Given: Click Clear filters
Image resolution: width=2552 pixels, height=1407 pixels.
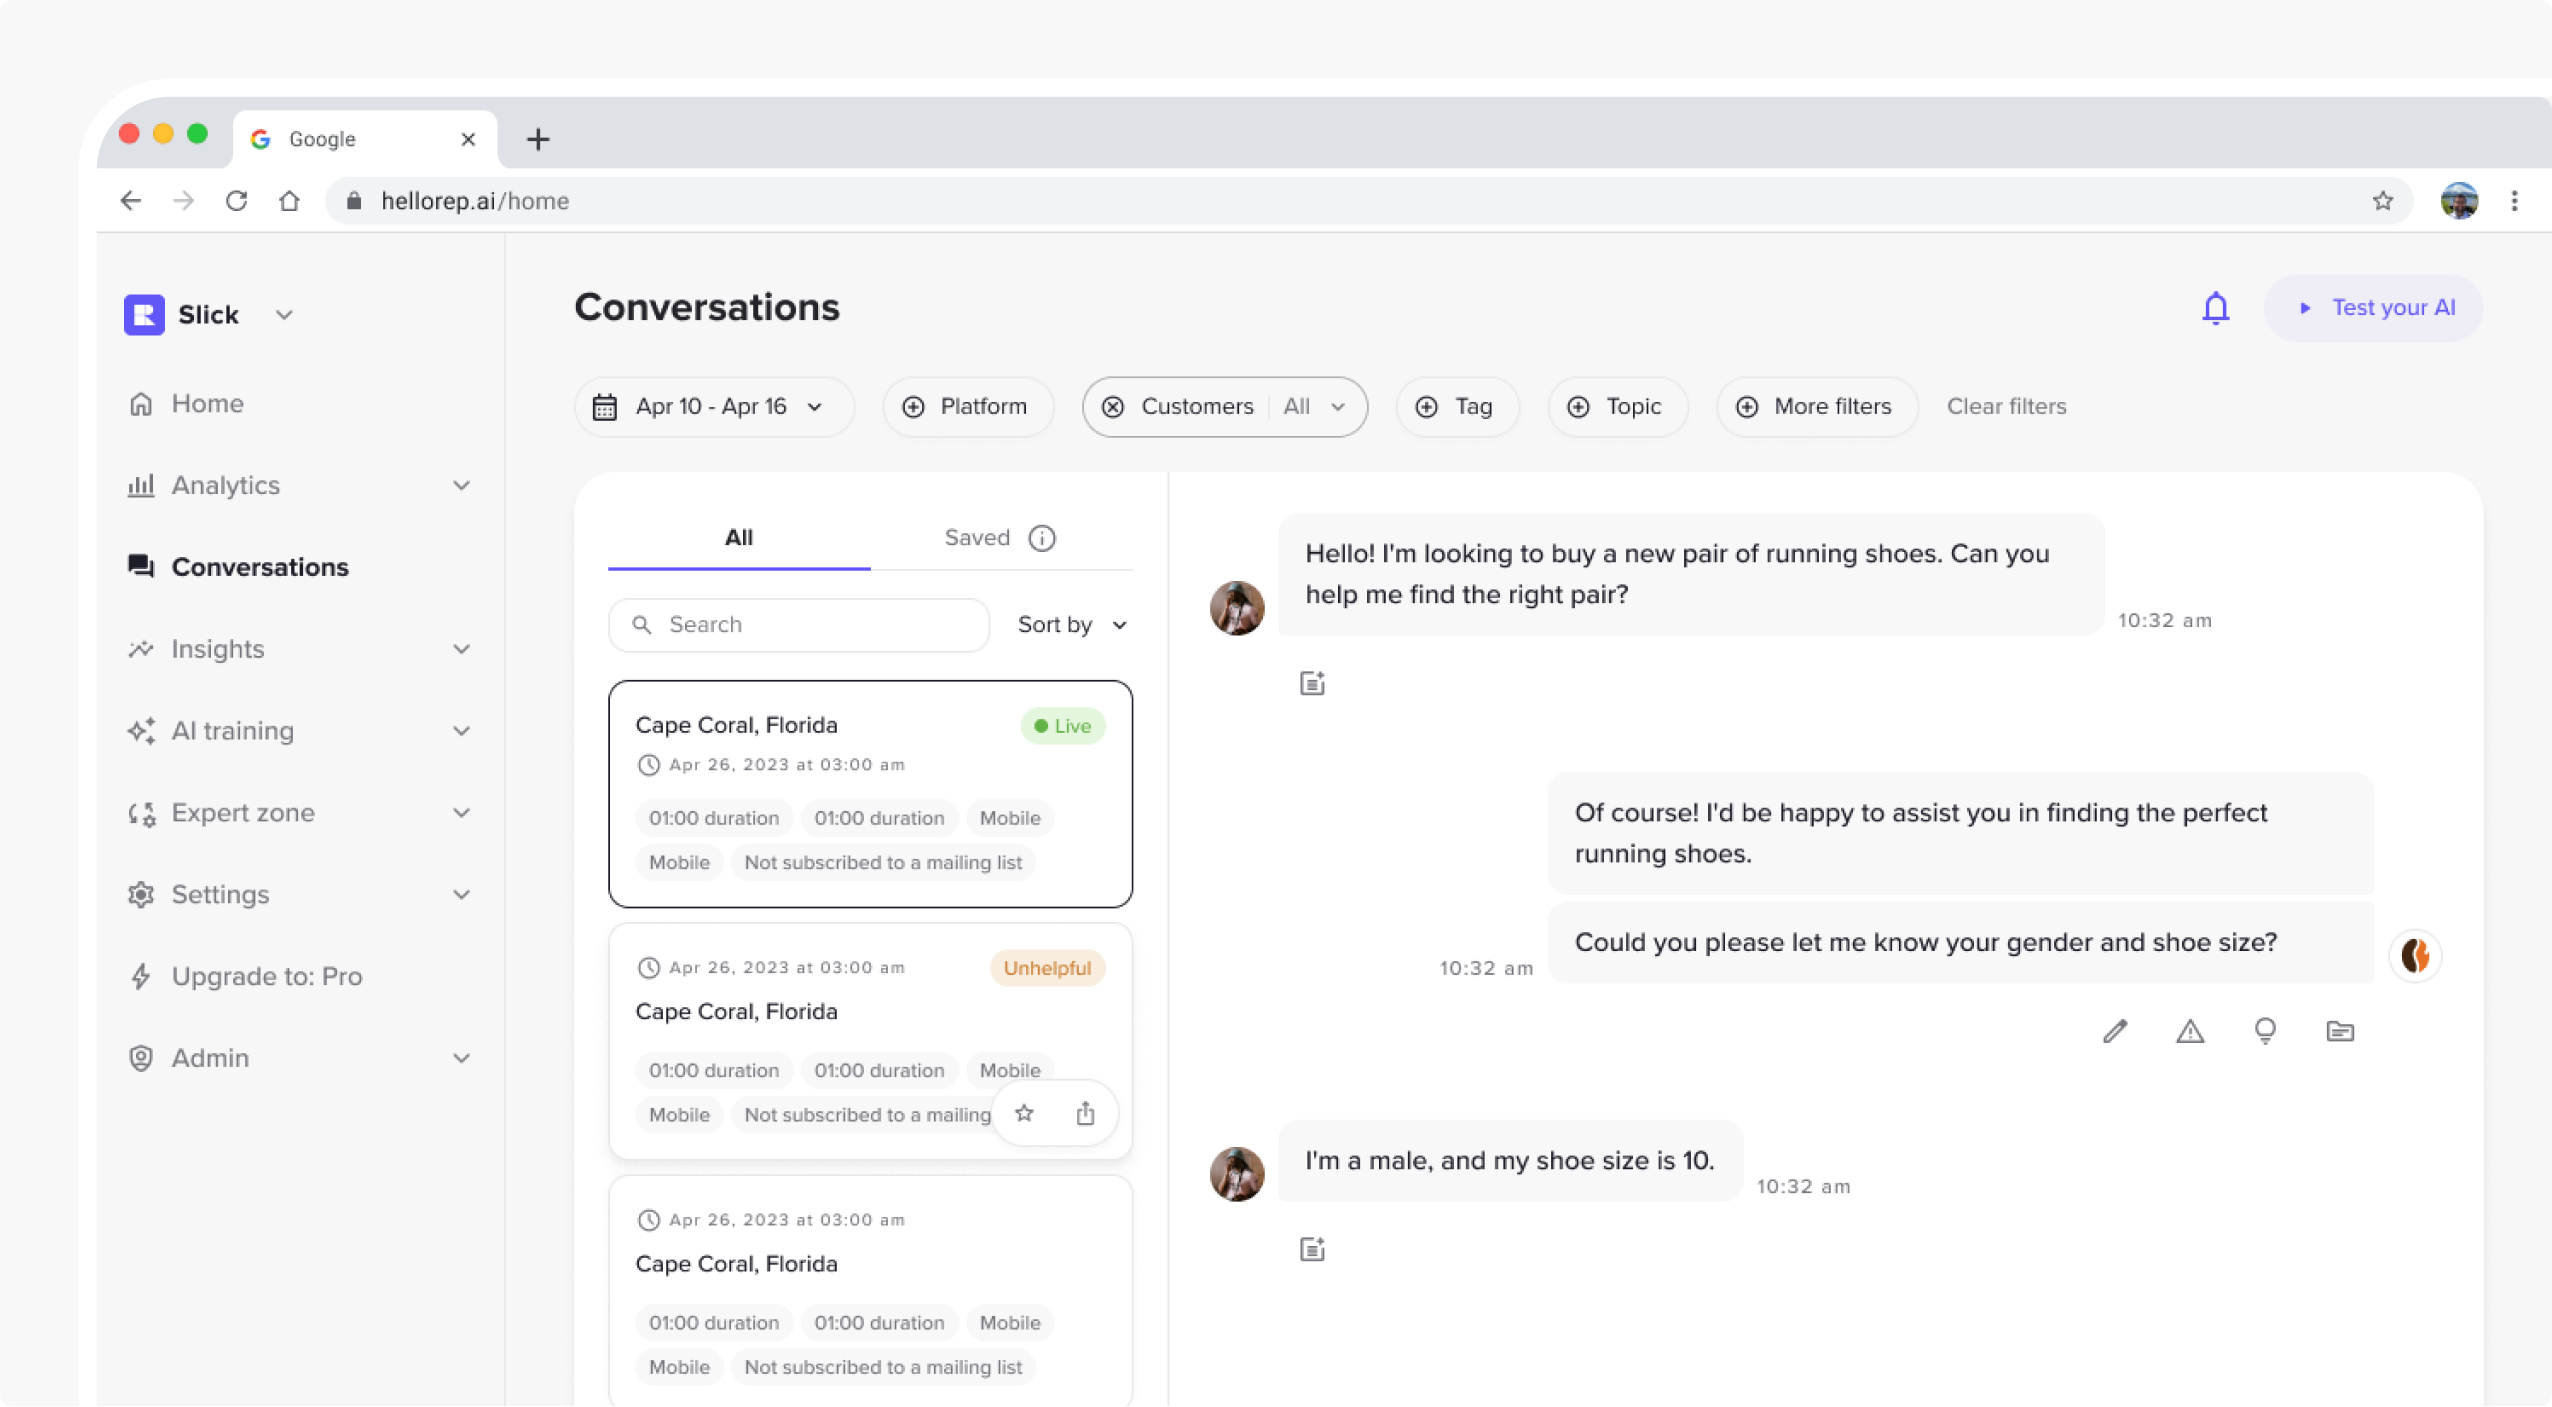Looking at the screenshot, I should click(x=2006, y=407).
